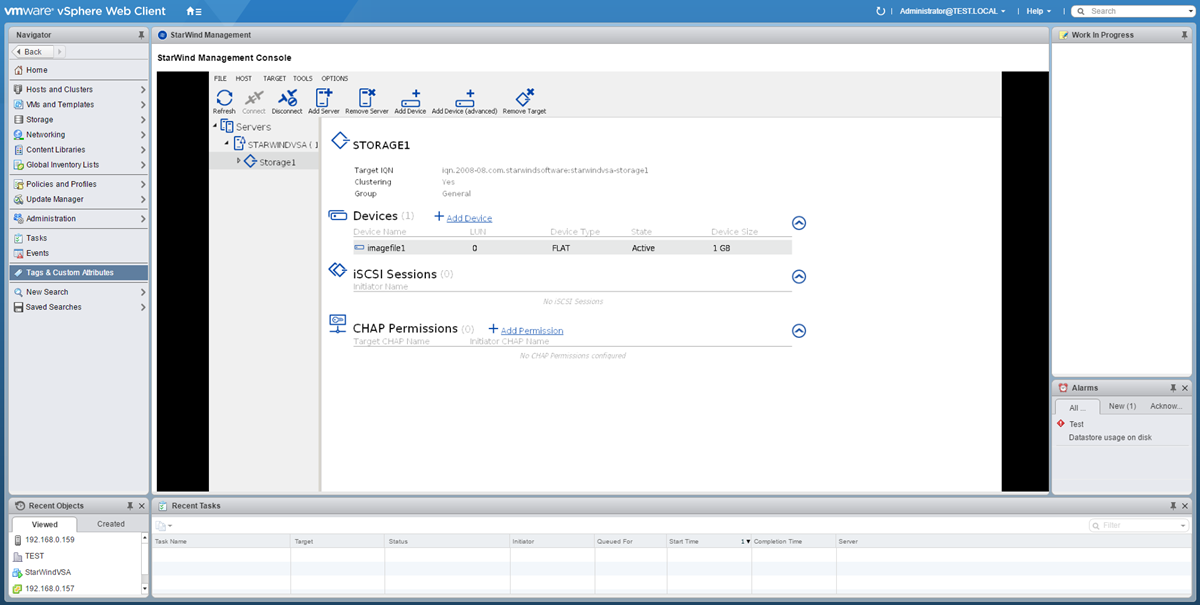Switch to the Acknowledged alarms tab
Viewport: 1200px width, 605px height.
point(1166,406)
